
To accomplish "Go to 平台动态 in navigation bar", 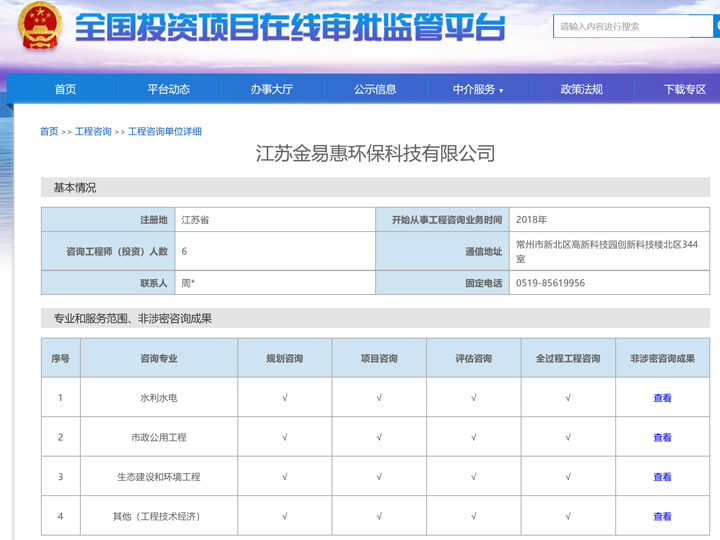I will click(x=168, y=89).
